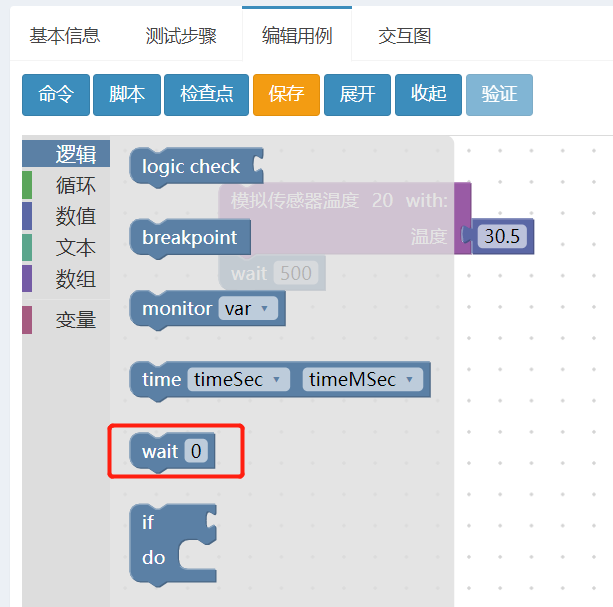This screenshot has width=613, height=607.
Task: Click the 30.5 number field
Action: tap(502, 236)
